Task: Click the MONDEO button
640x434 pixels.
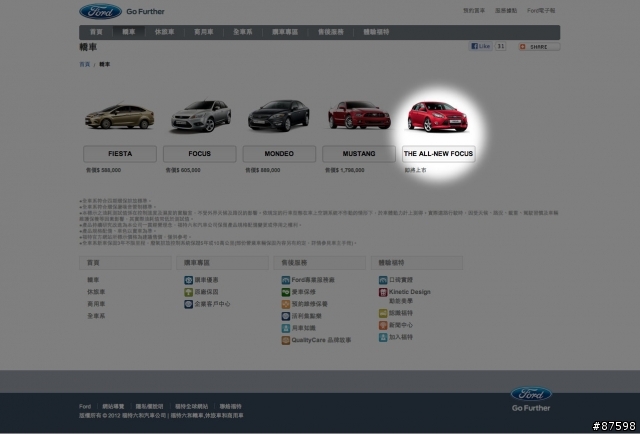Action: click(279, 154)
